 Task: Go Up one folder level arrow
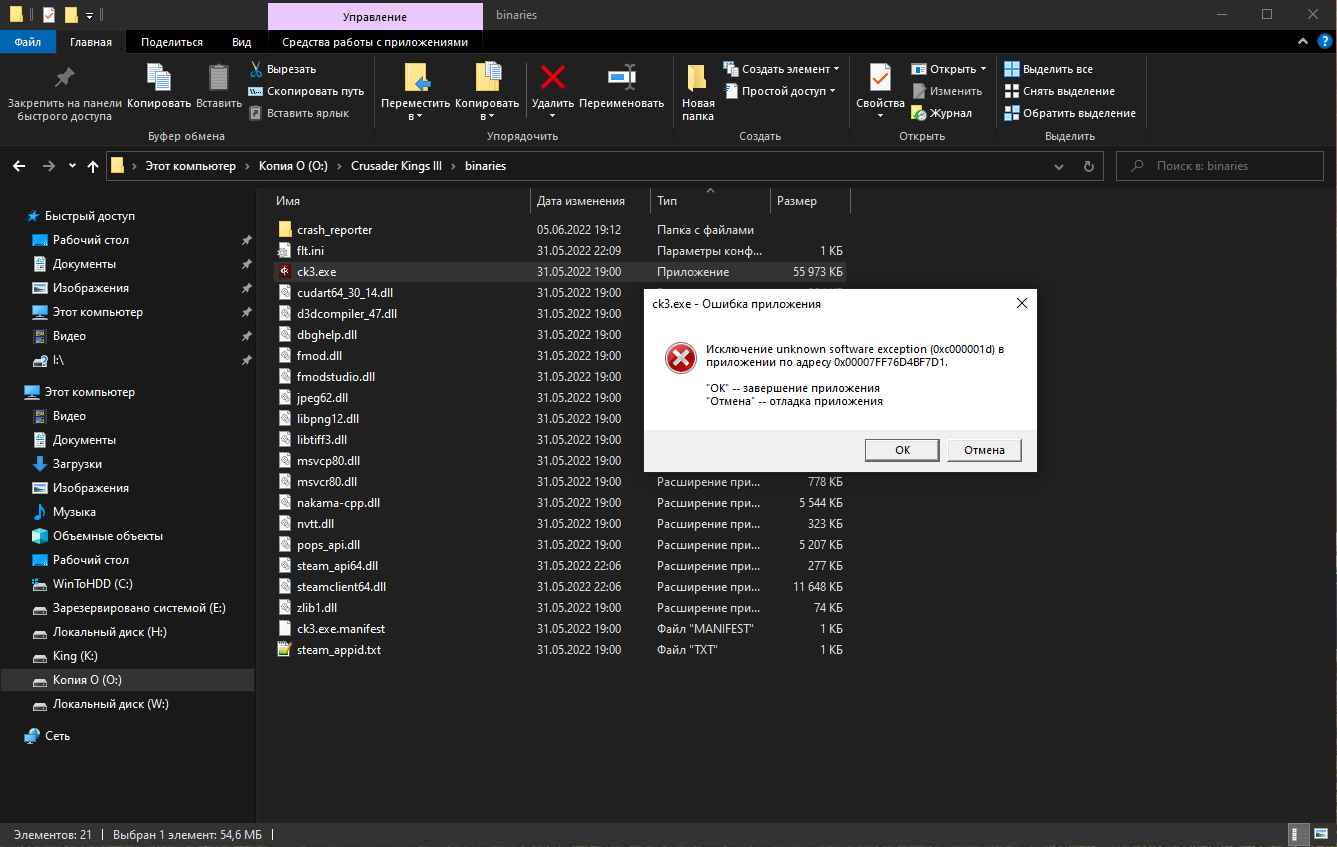click(x=93, y=166)
